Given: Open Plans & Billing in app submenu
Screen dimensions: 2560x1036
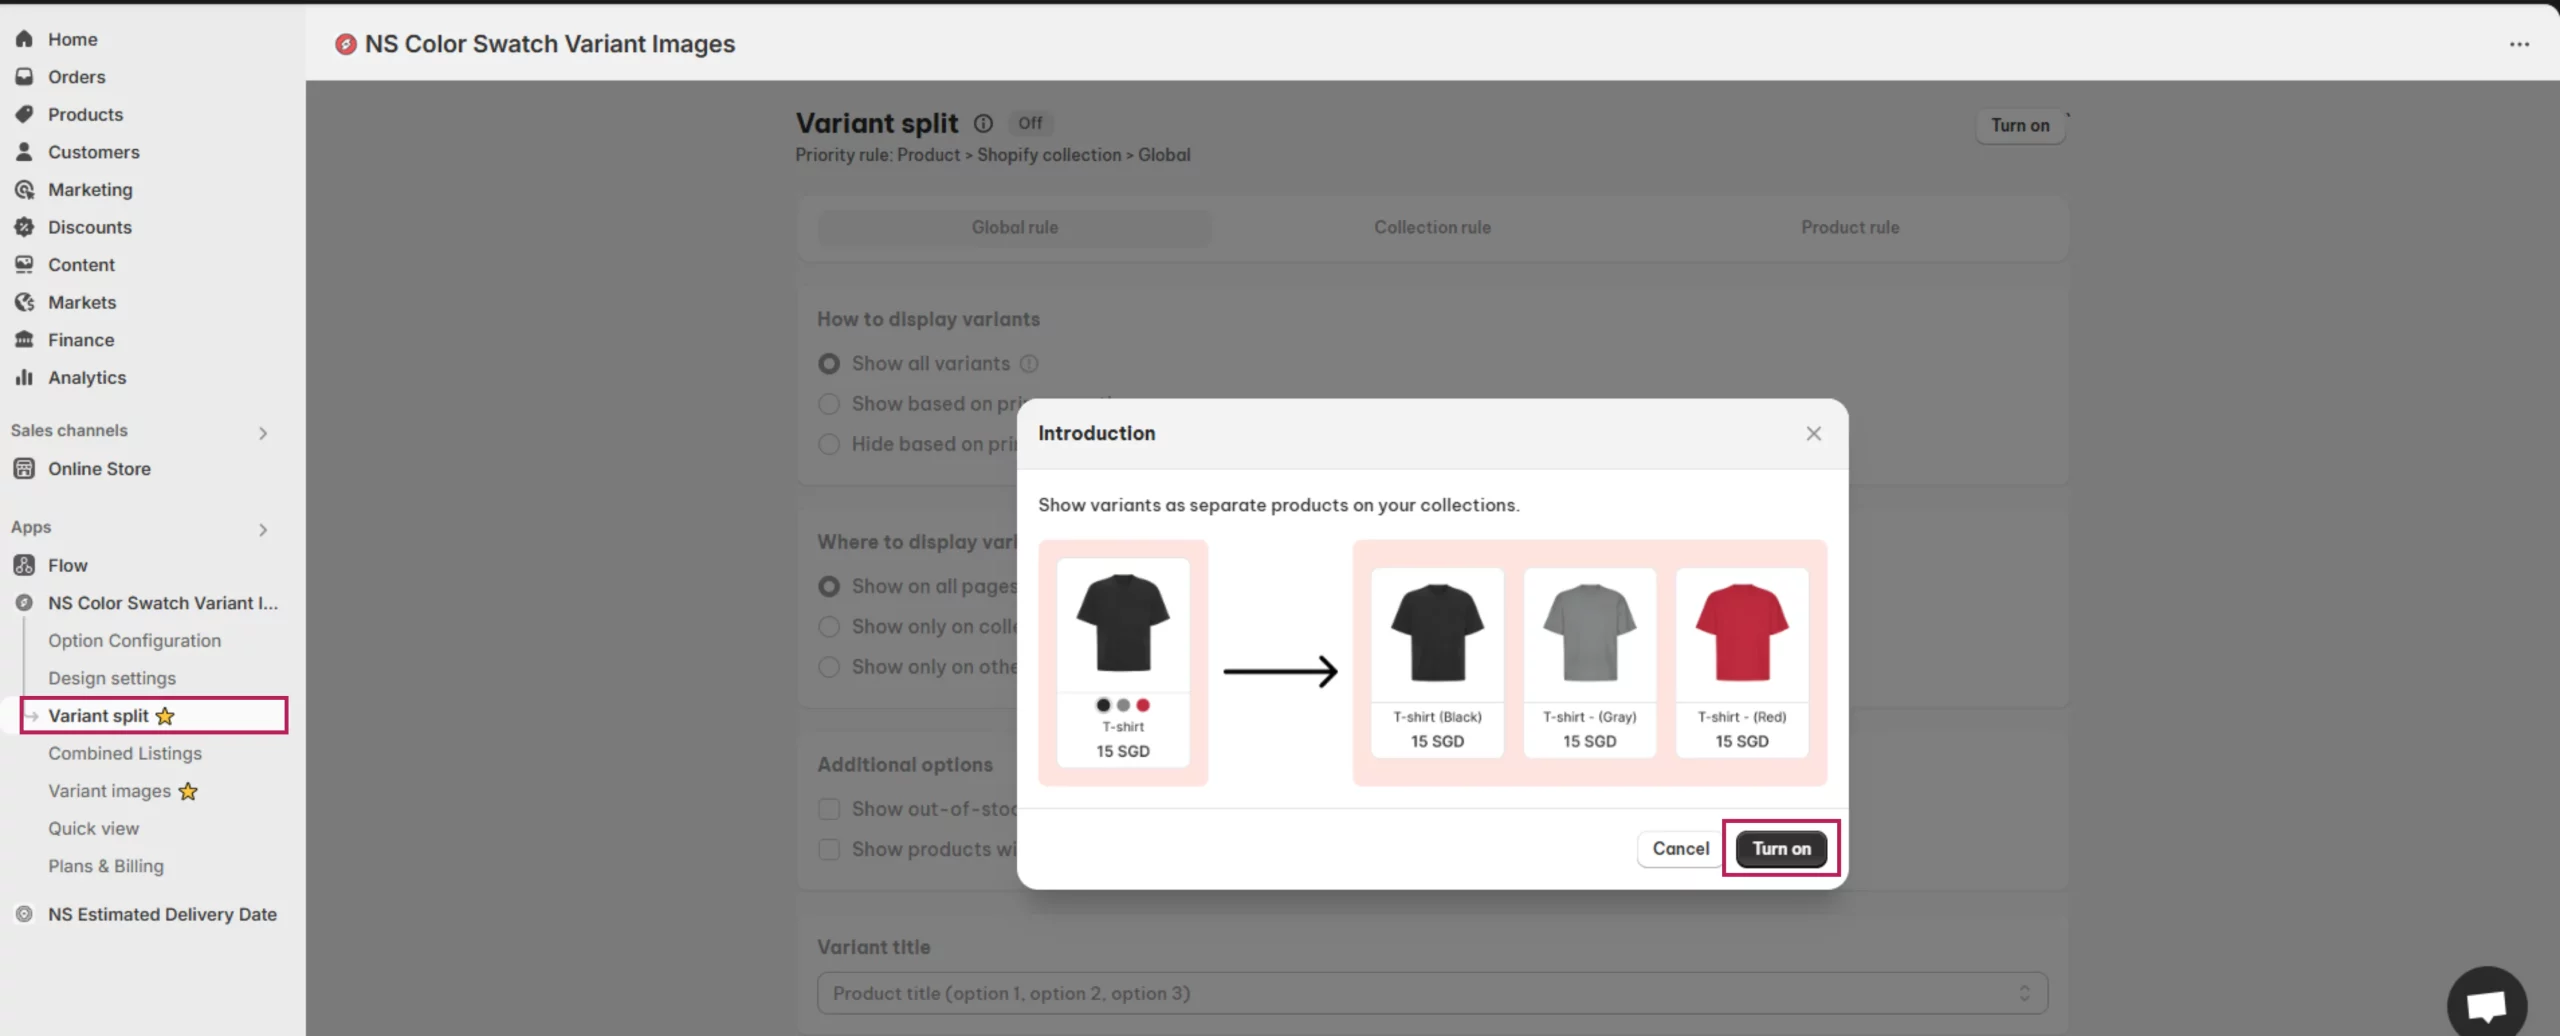Looking at the screenshot, I should (106, 866).
